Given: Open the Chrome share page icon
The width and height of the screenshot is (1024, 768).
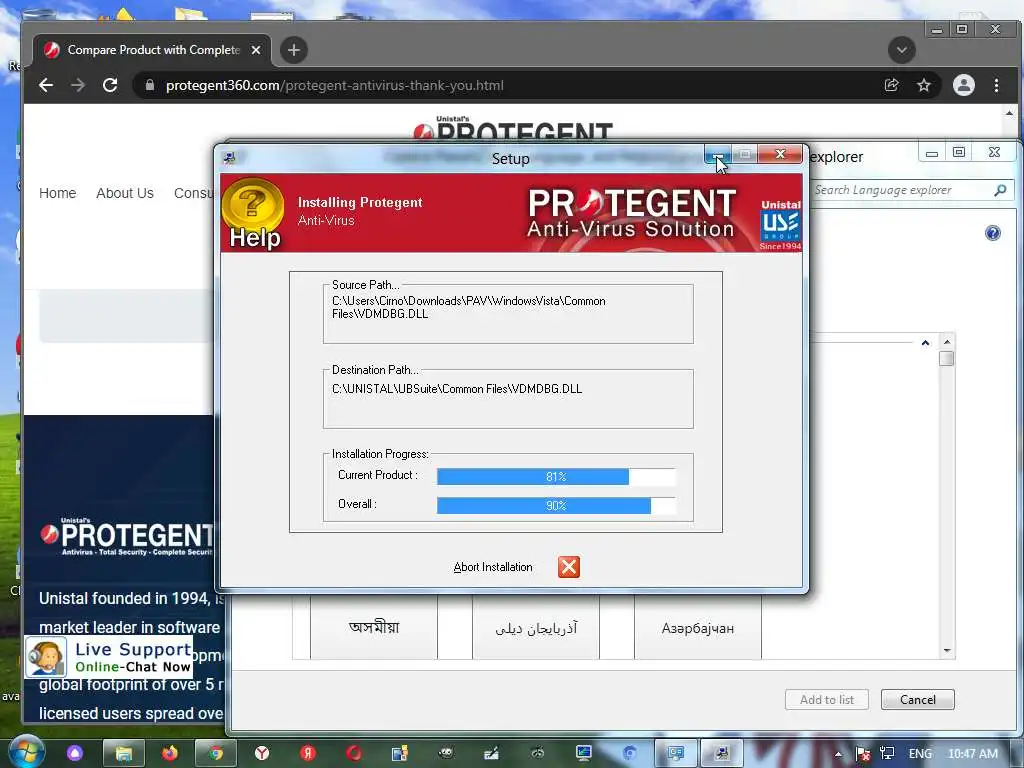Looking at the screenshot, I should [891, 85].
